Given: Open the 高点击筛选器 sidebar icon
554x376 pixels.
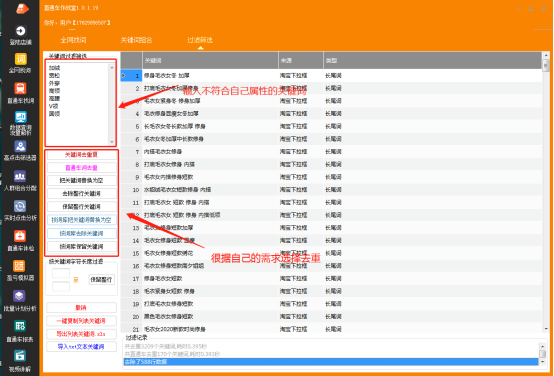Looking at the screenshot, I should pyautogui.click(x=20, y=146).
